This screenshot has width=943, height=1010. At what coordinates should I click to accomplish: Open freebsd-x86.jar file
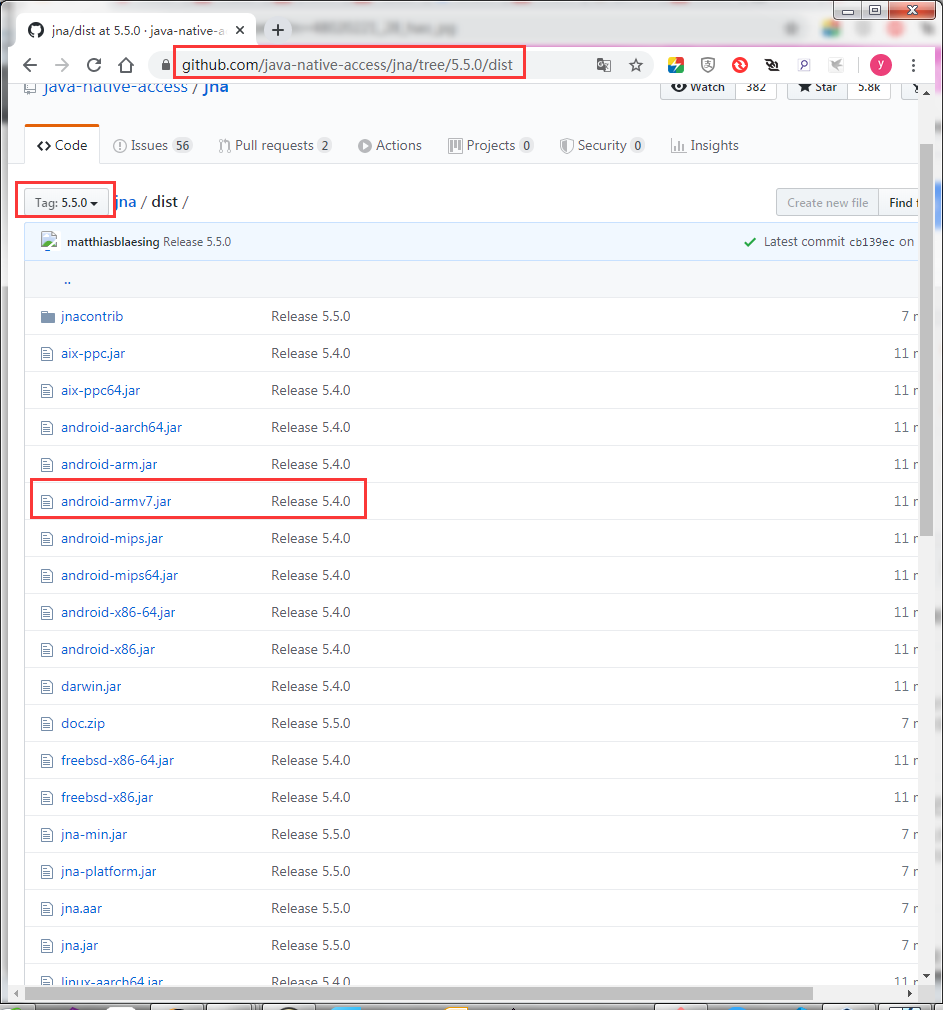[107, 797]
